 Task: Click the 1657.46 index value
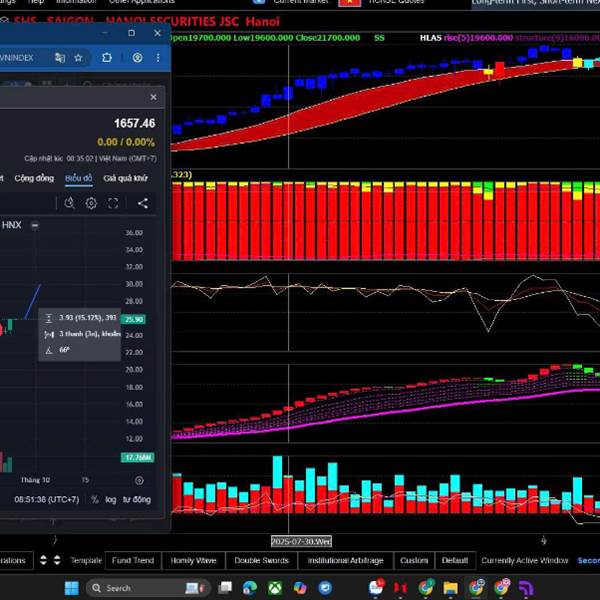[x=135, y=123]
